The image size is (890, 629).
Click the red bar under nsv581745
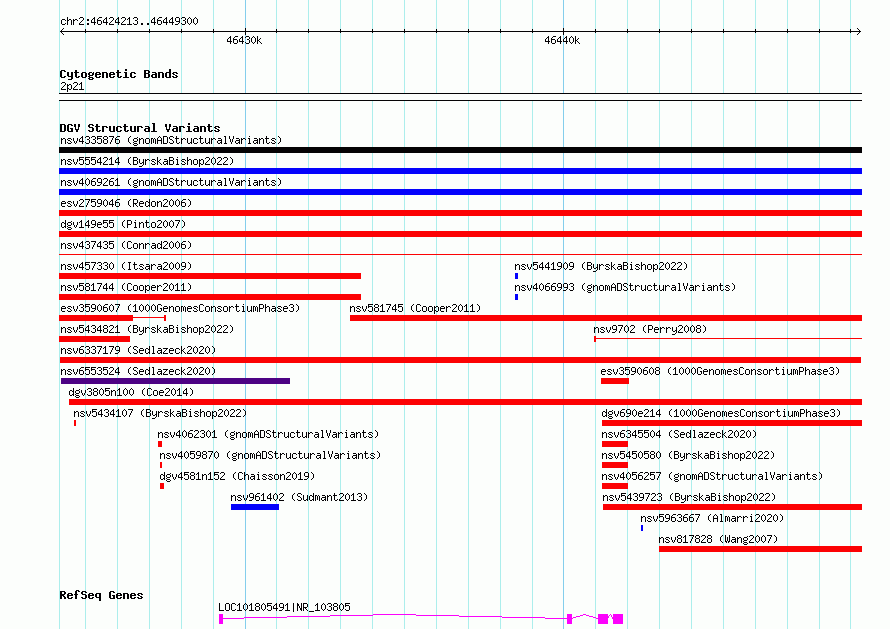click(x=606, y=318)
